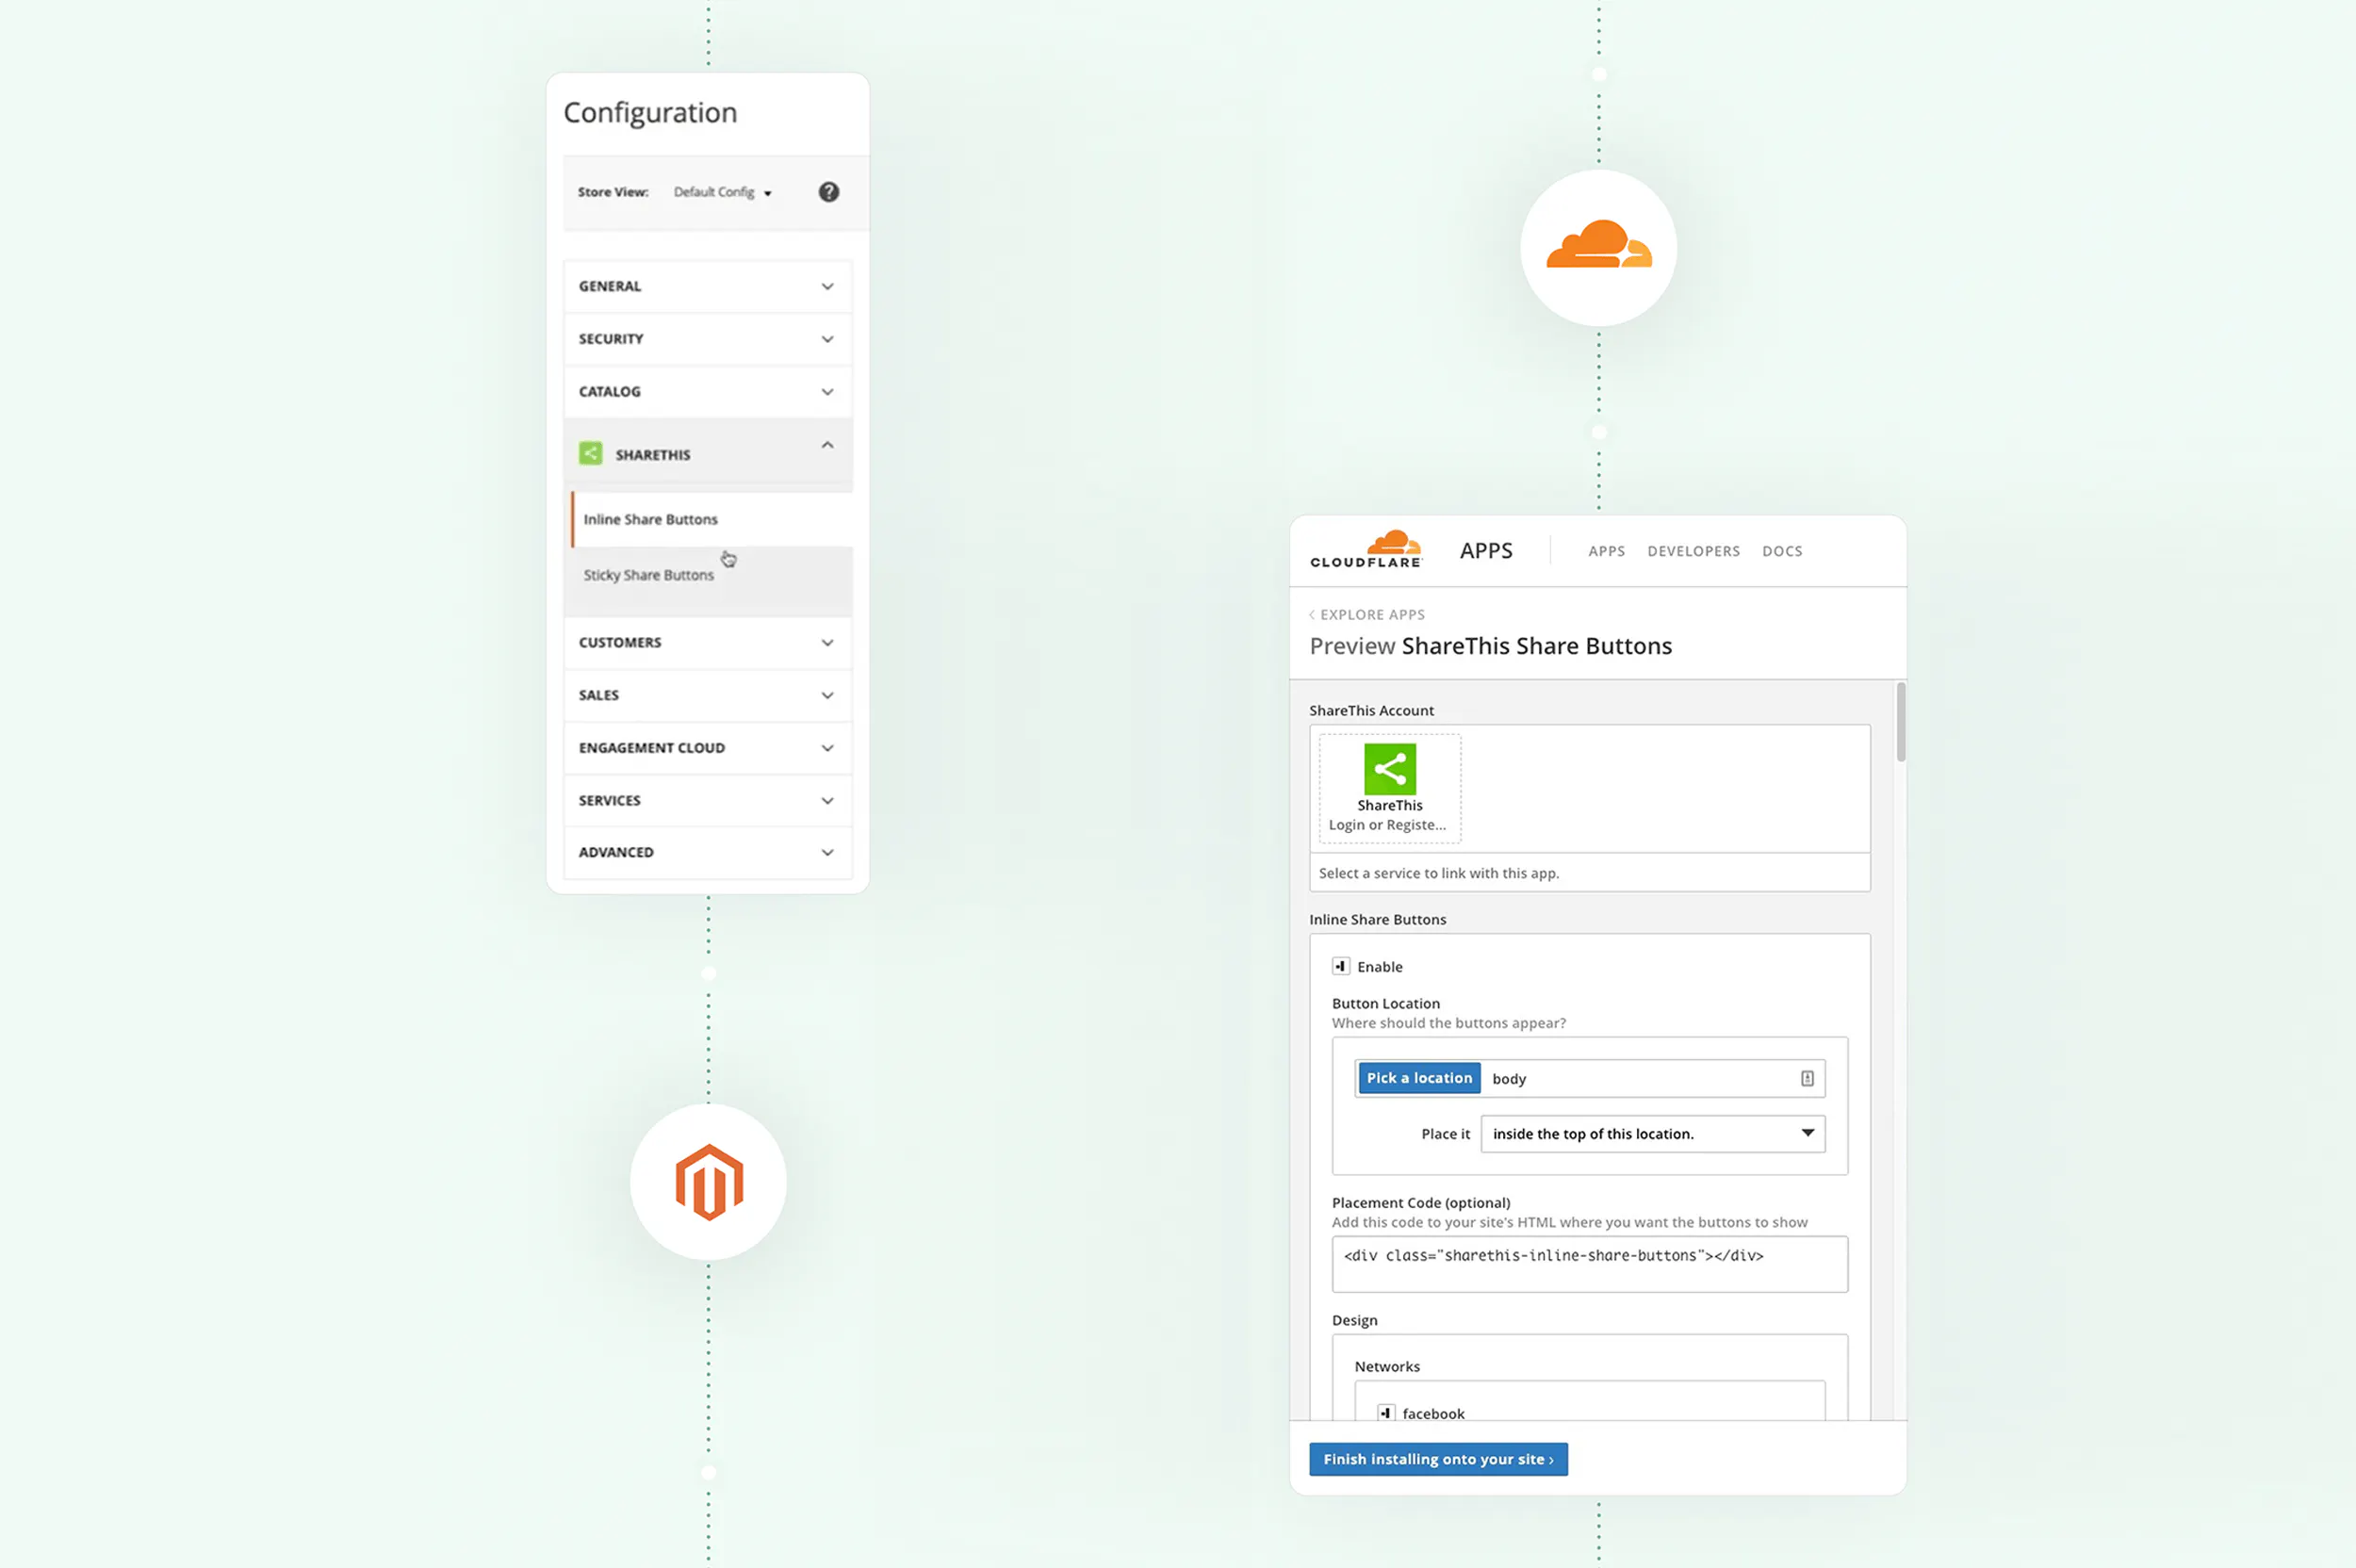Expand the CUSTOMERS configuration section
This screenshot has width=2356, height=1568.
coord(707,642)
